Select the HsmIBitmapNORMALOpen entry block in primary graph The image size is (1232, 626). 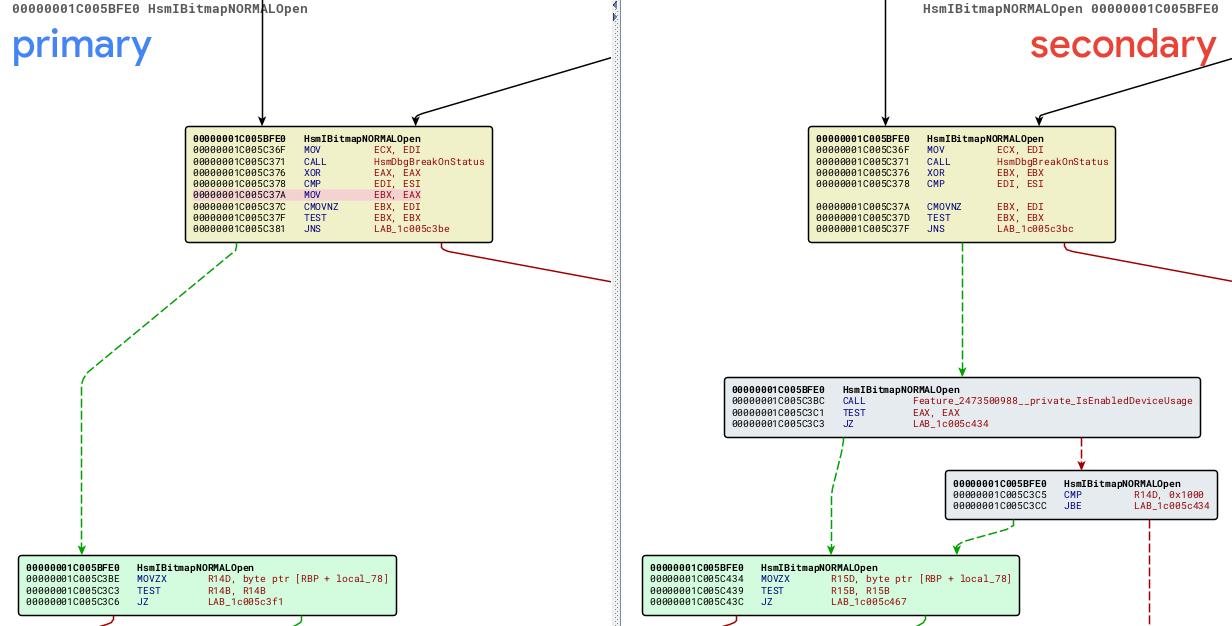pos(337,184)
